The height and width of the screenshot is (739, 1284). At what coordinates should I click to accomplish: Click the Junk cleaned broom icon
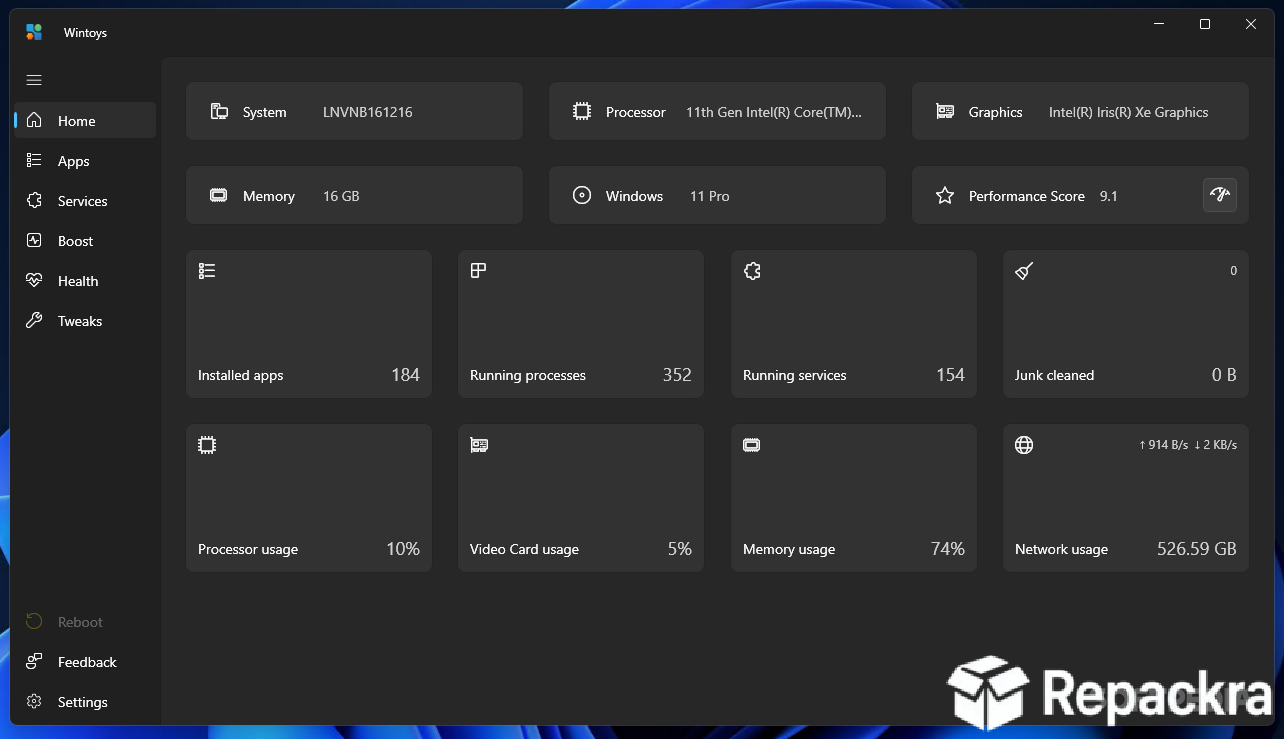point(1024,271)
